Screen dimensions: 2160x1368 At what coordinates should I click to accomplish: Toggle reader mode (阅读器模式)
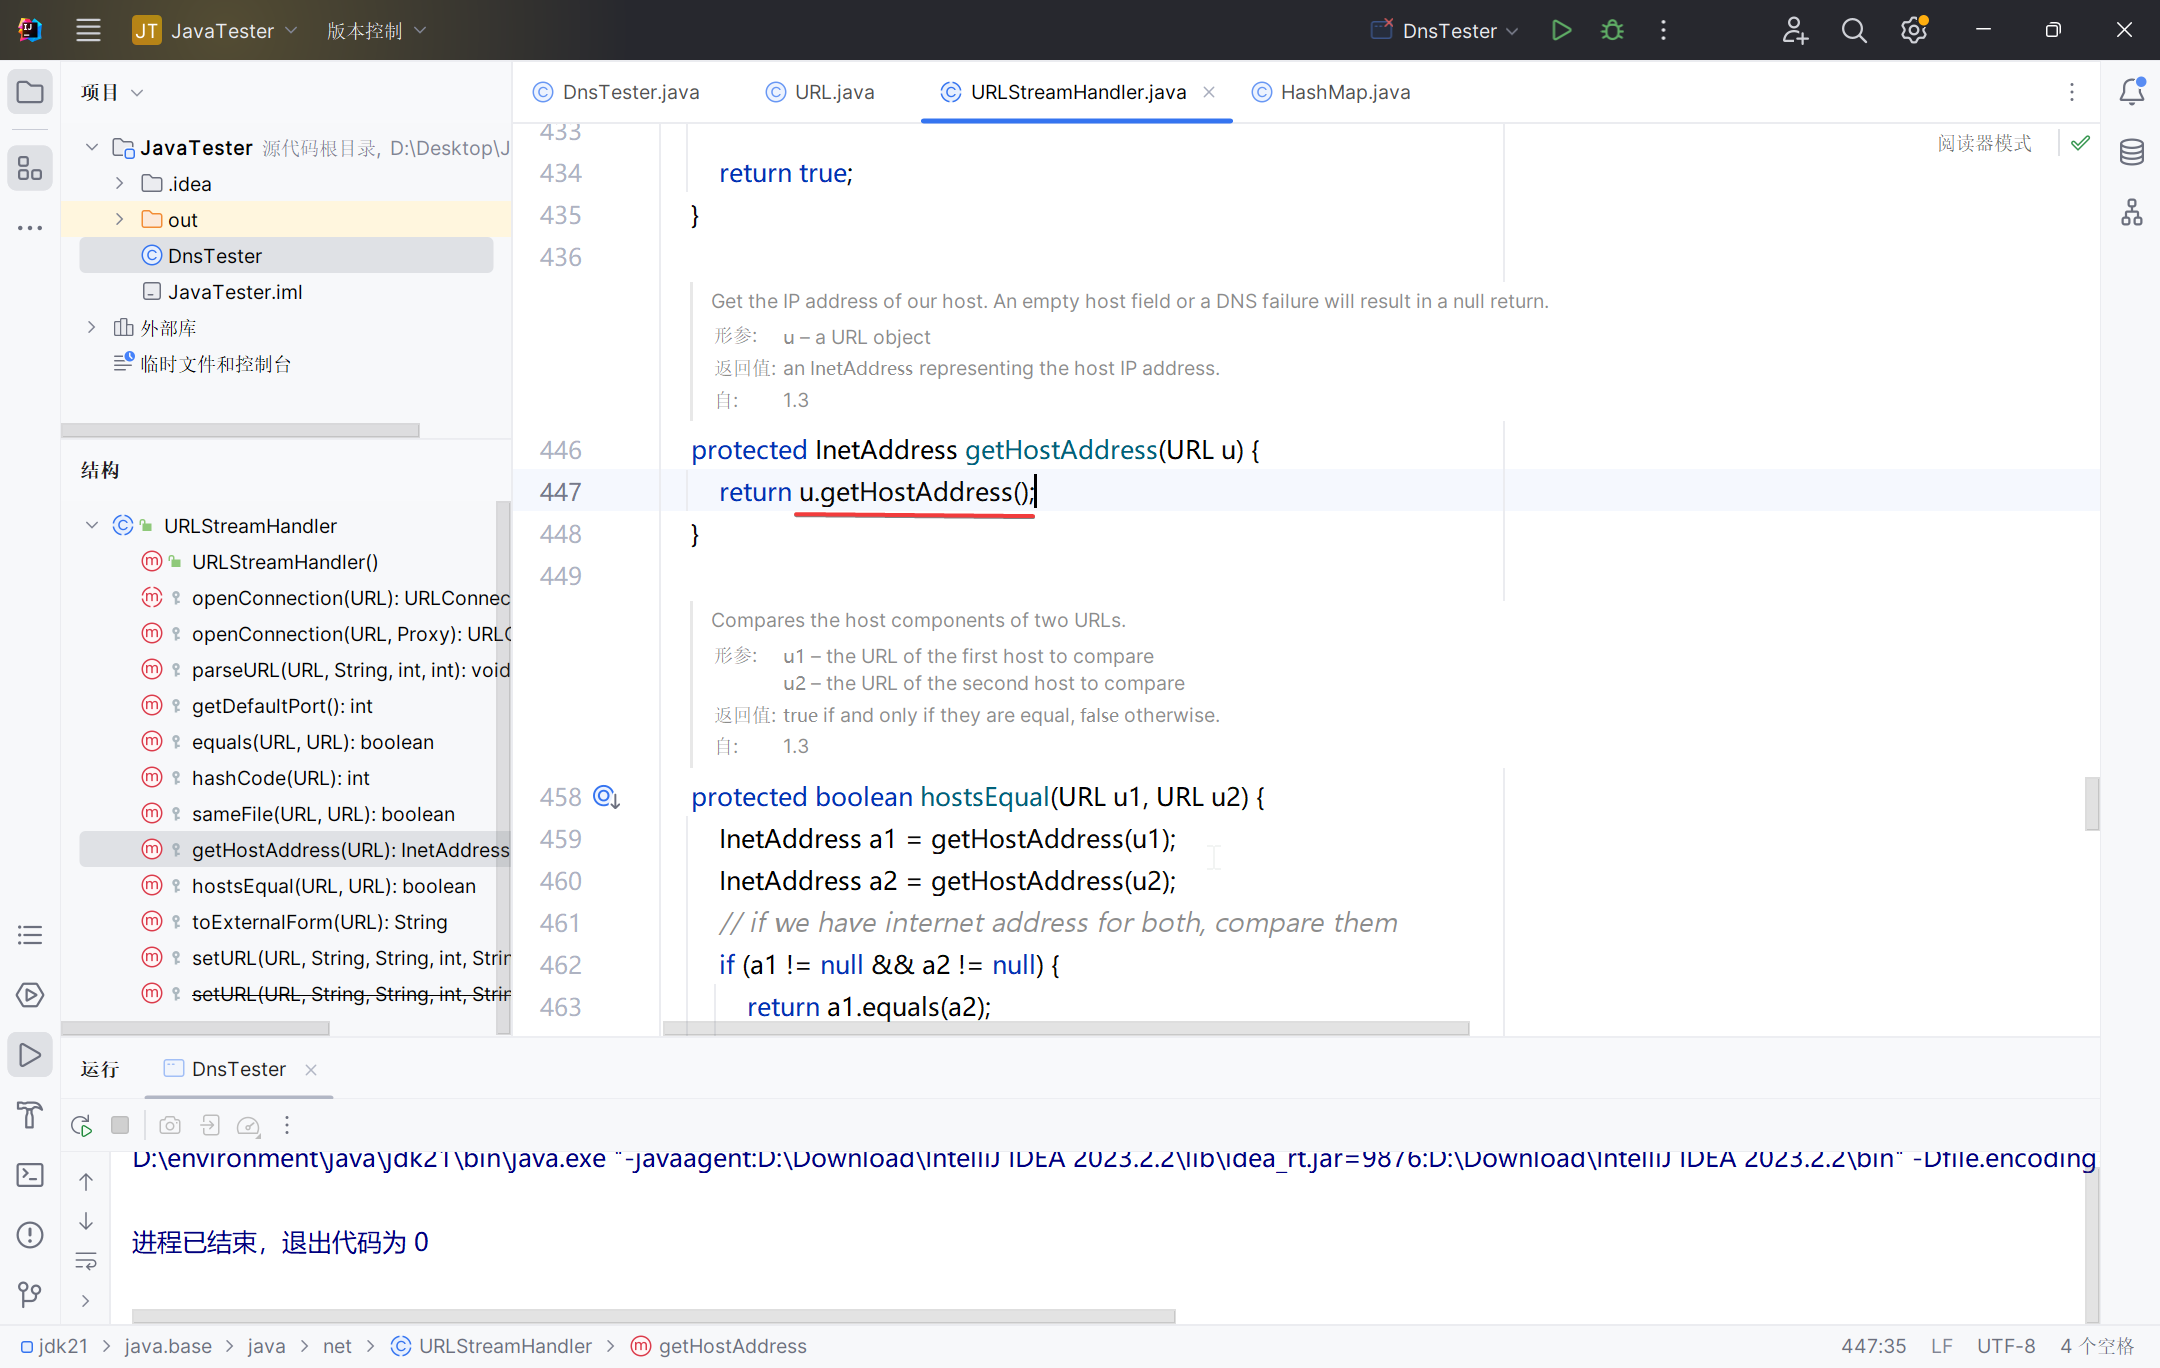tap(1984, 143)
